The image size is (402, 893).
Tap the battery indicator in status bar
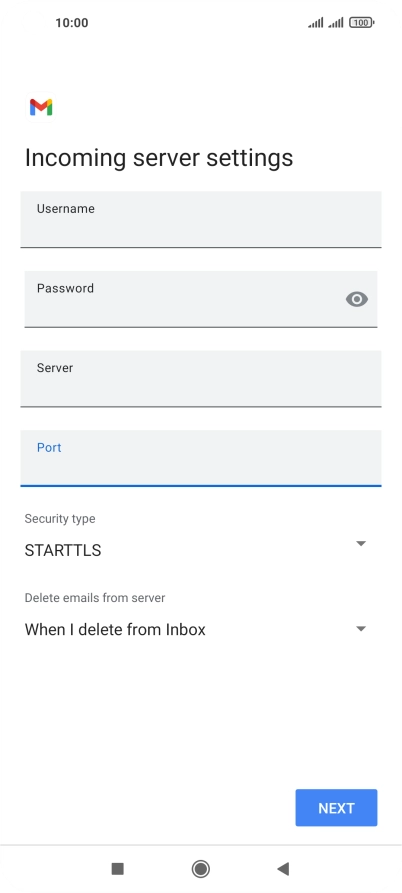click(x=362, y=23)
